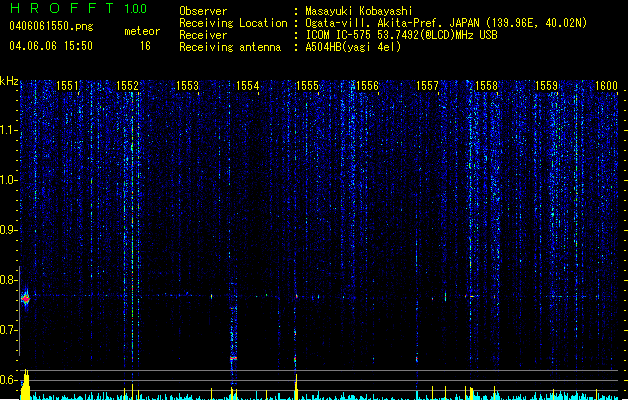Select the Ogata-vill. Akita-Pref. JAPAN location text
629x400 pixels.
[446, 23]
